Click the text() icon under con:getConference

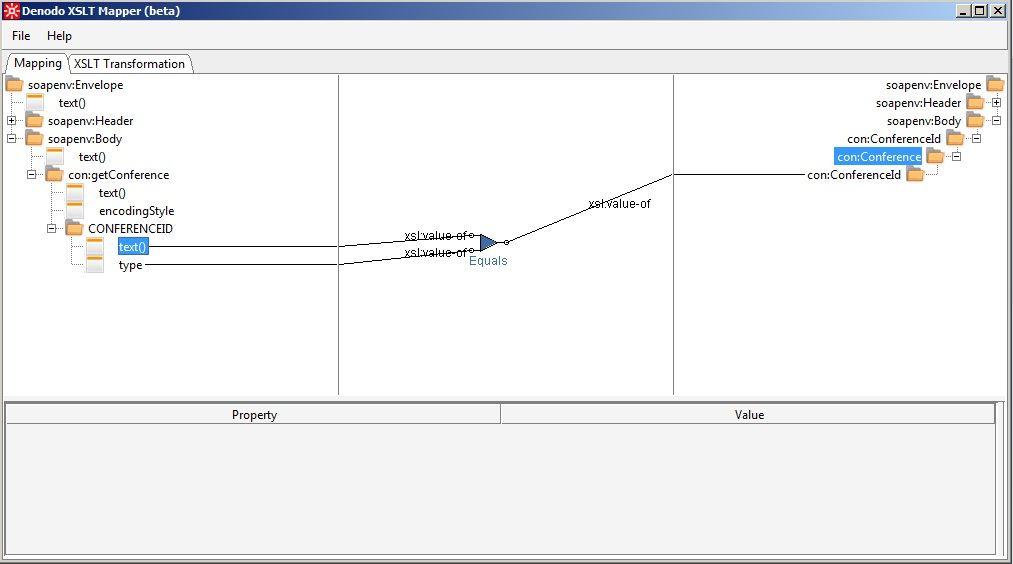75,193
